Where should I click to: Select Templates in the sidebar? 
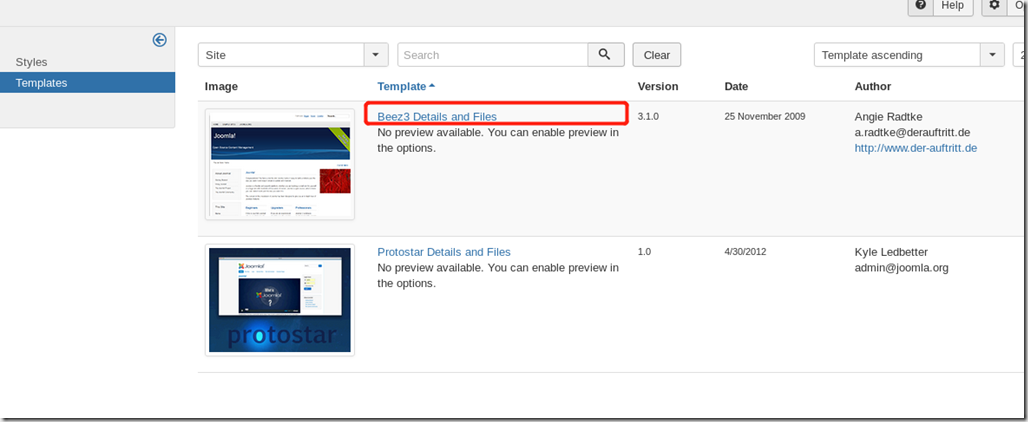coord(87,83)
